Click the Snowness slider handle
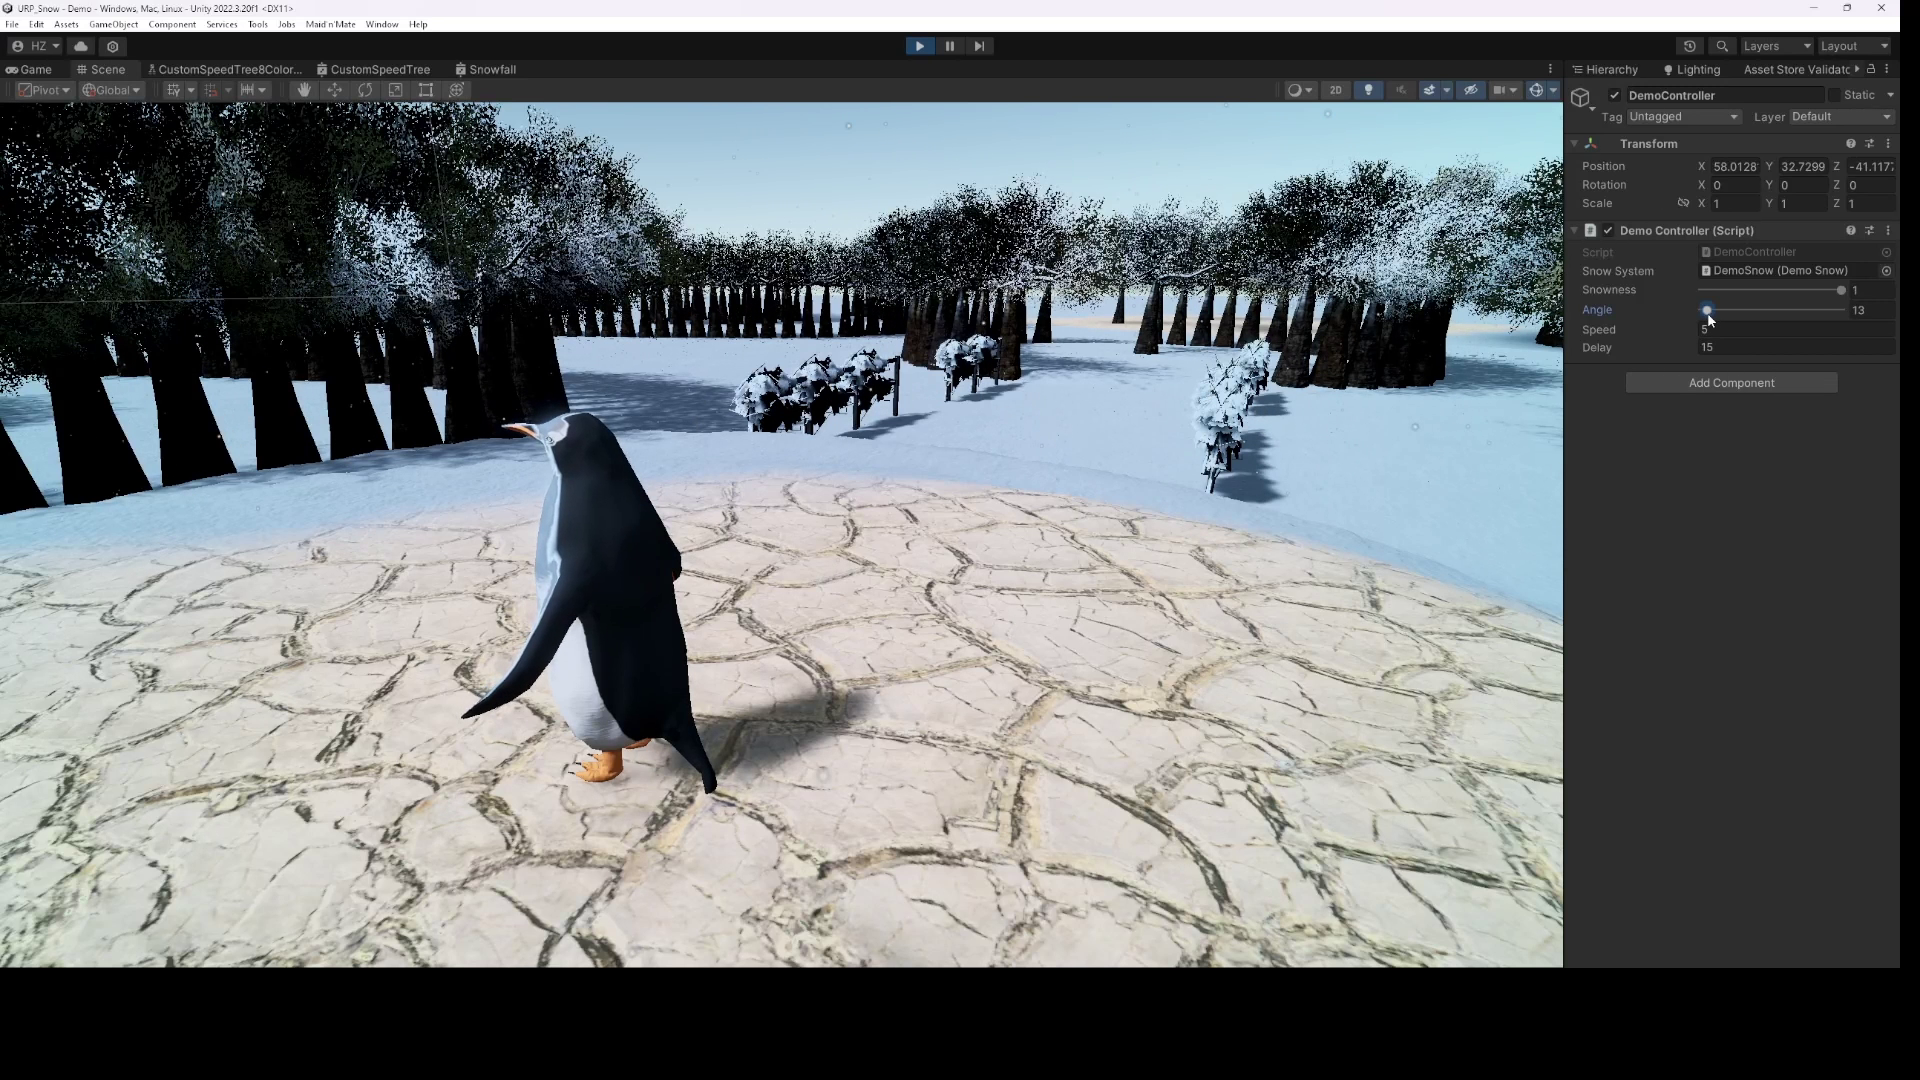This screenshot has width=1920, height=1080. (x=1841, y=291)
